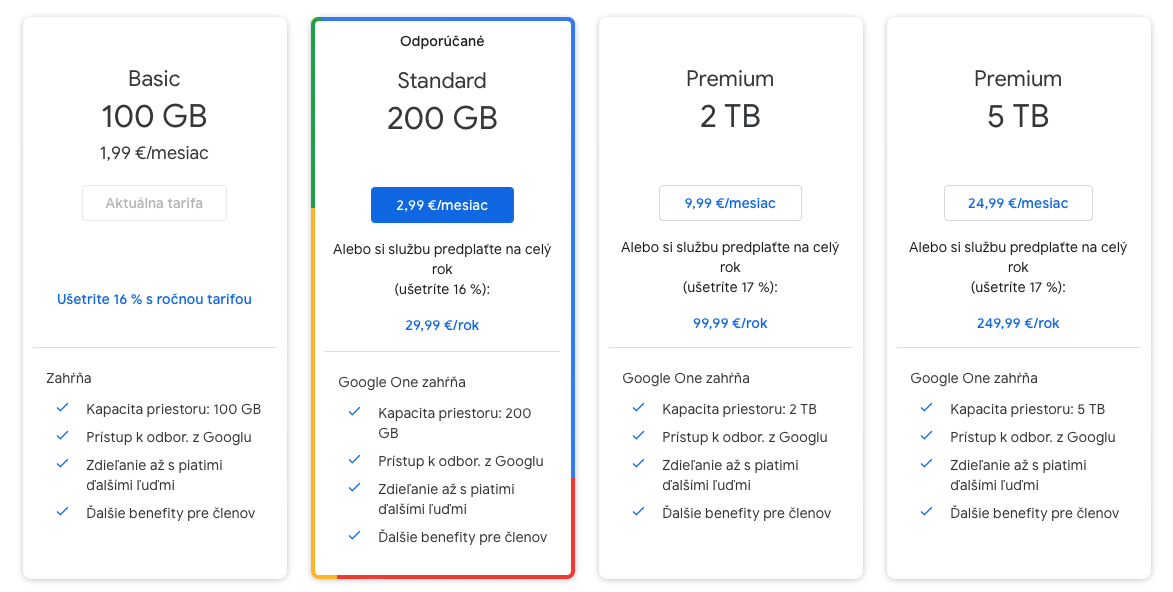This screenshot has width=1173, height=592.
Task: Click the Odporúčané label on Standard card
Action: click(442, 41)
